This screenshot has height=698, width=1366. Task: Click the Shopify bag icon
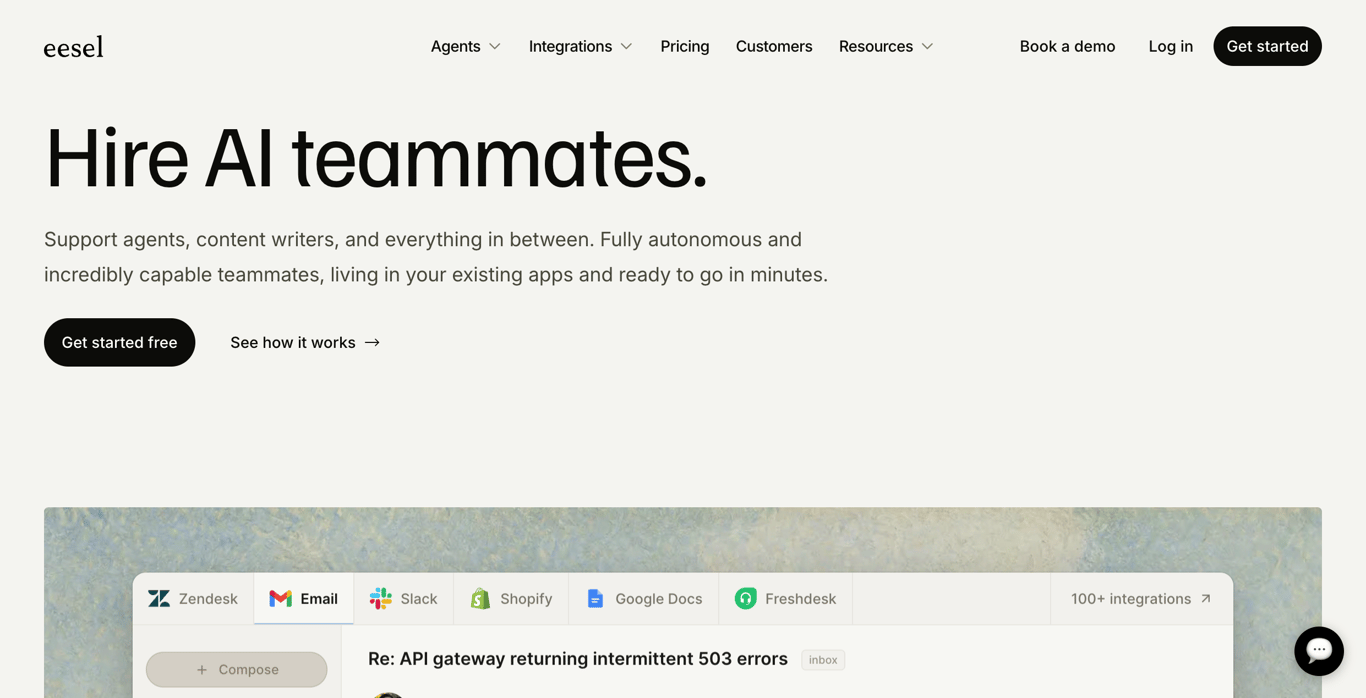[x=480, y=599]
